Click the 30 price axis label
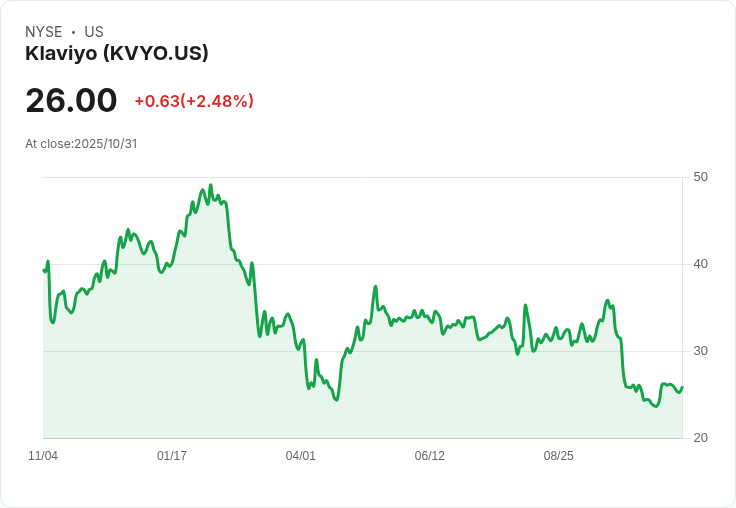 pos(701,351)
